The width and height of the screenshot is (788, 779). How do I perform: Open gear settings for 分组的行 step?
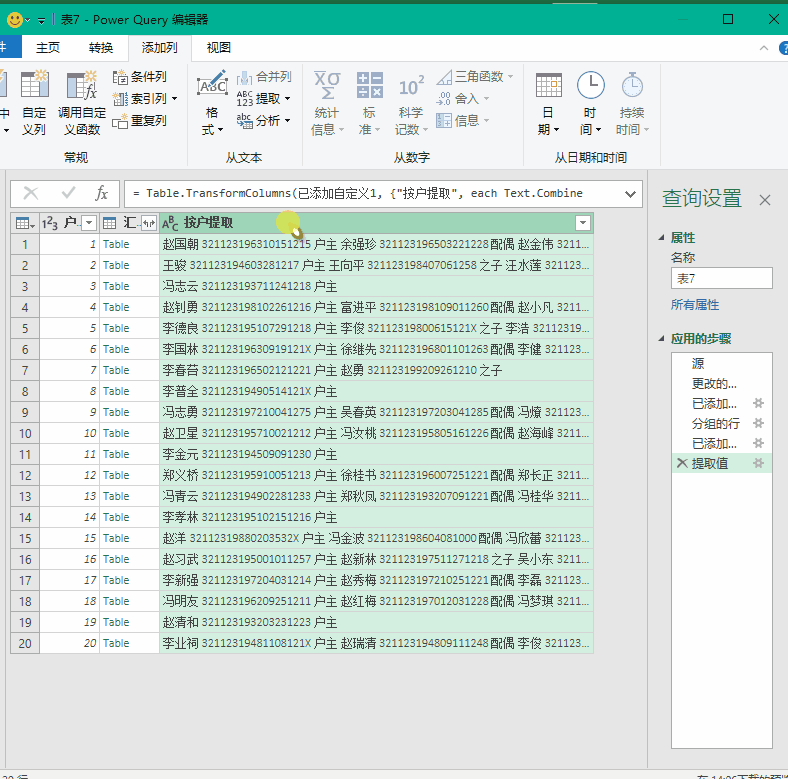click(758, 423)
